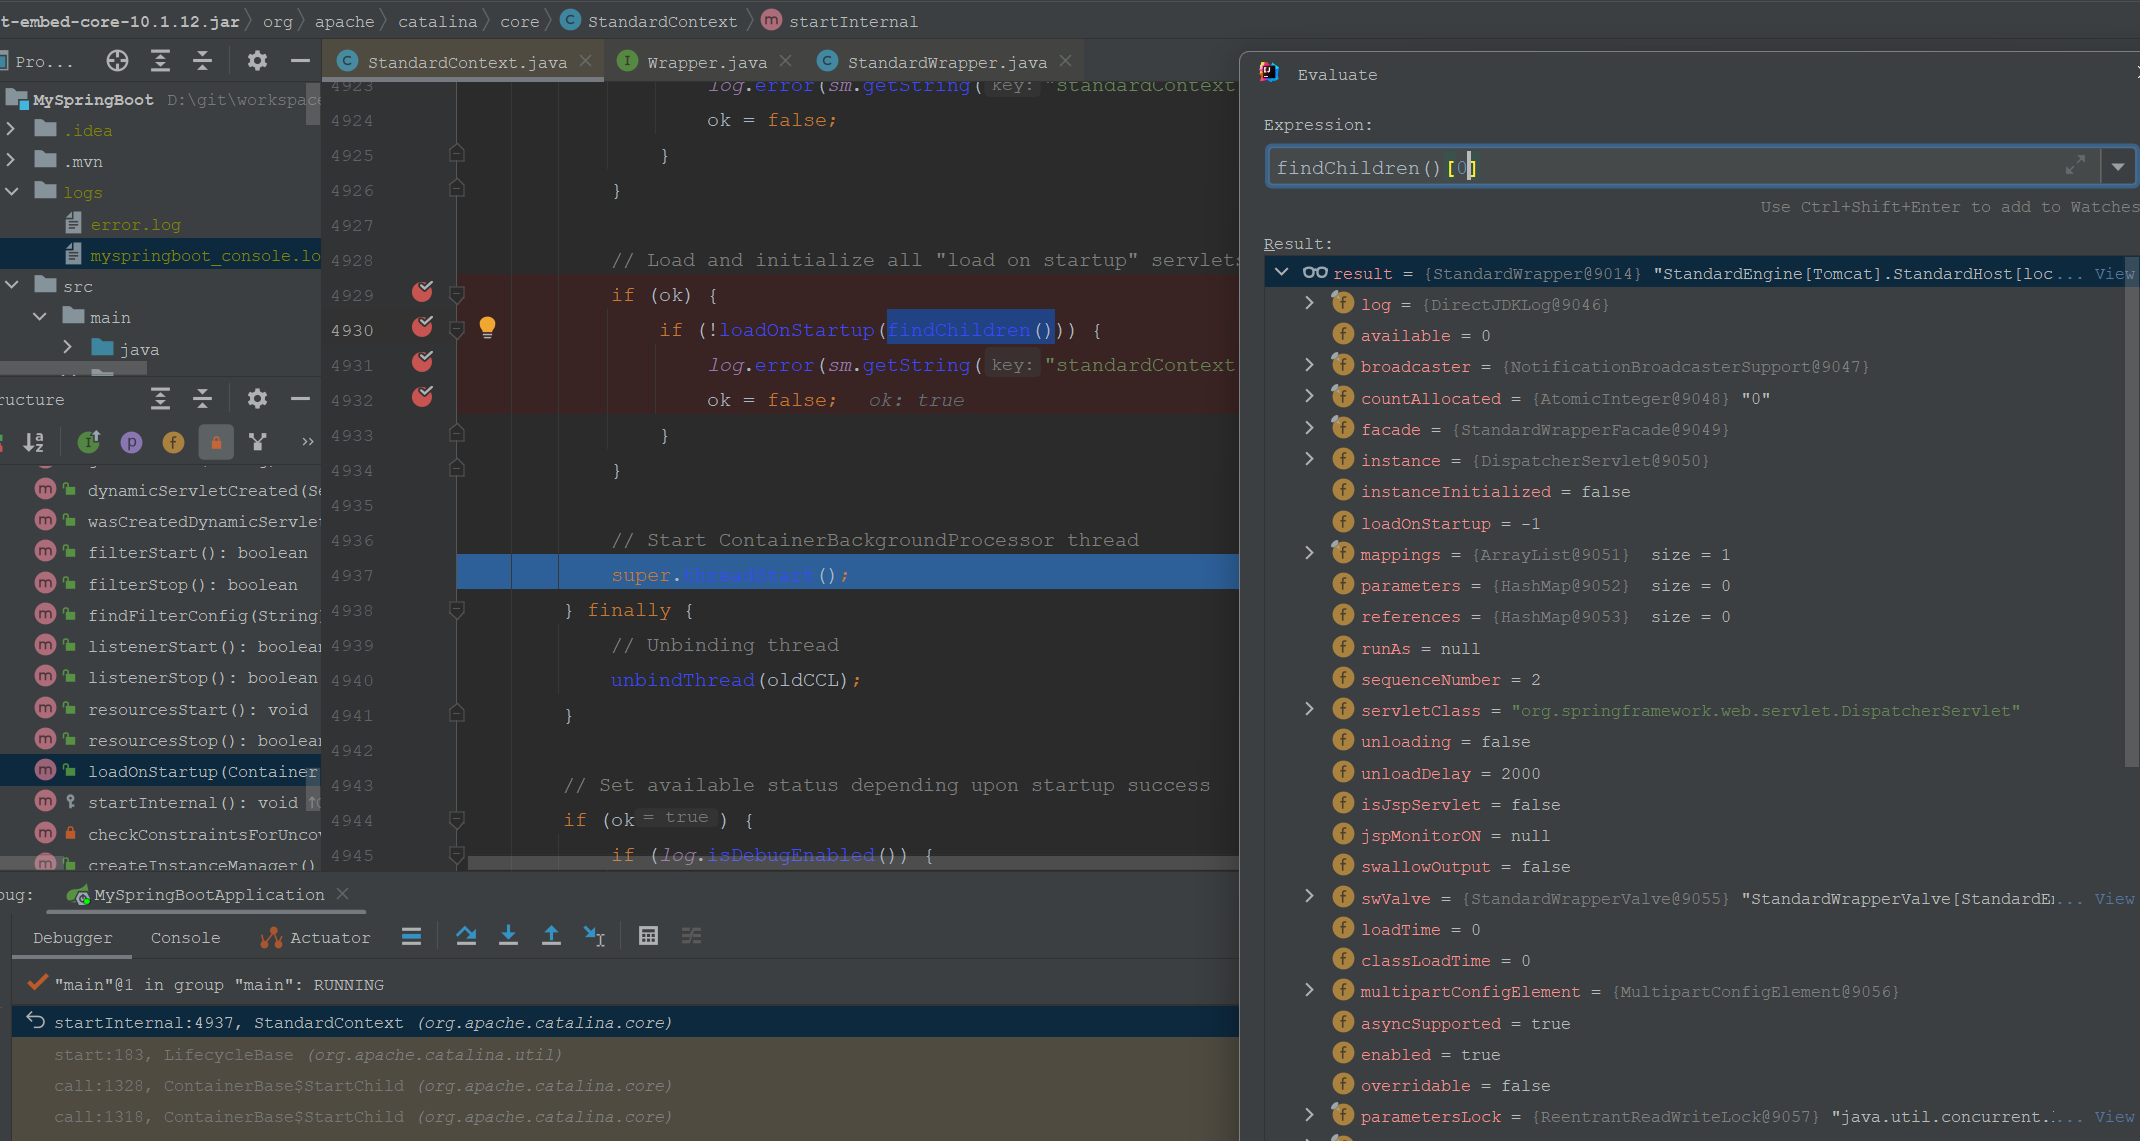Toggle the Show non-public lock filter
The image size is (2140, 1141).
216,442
